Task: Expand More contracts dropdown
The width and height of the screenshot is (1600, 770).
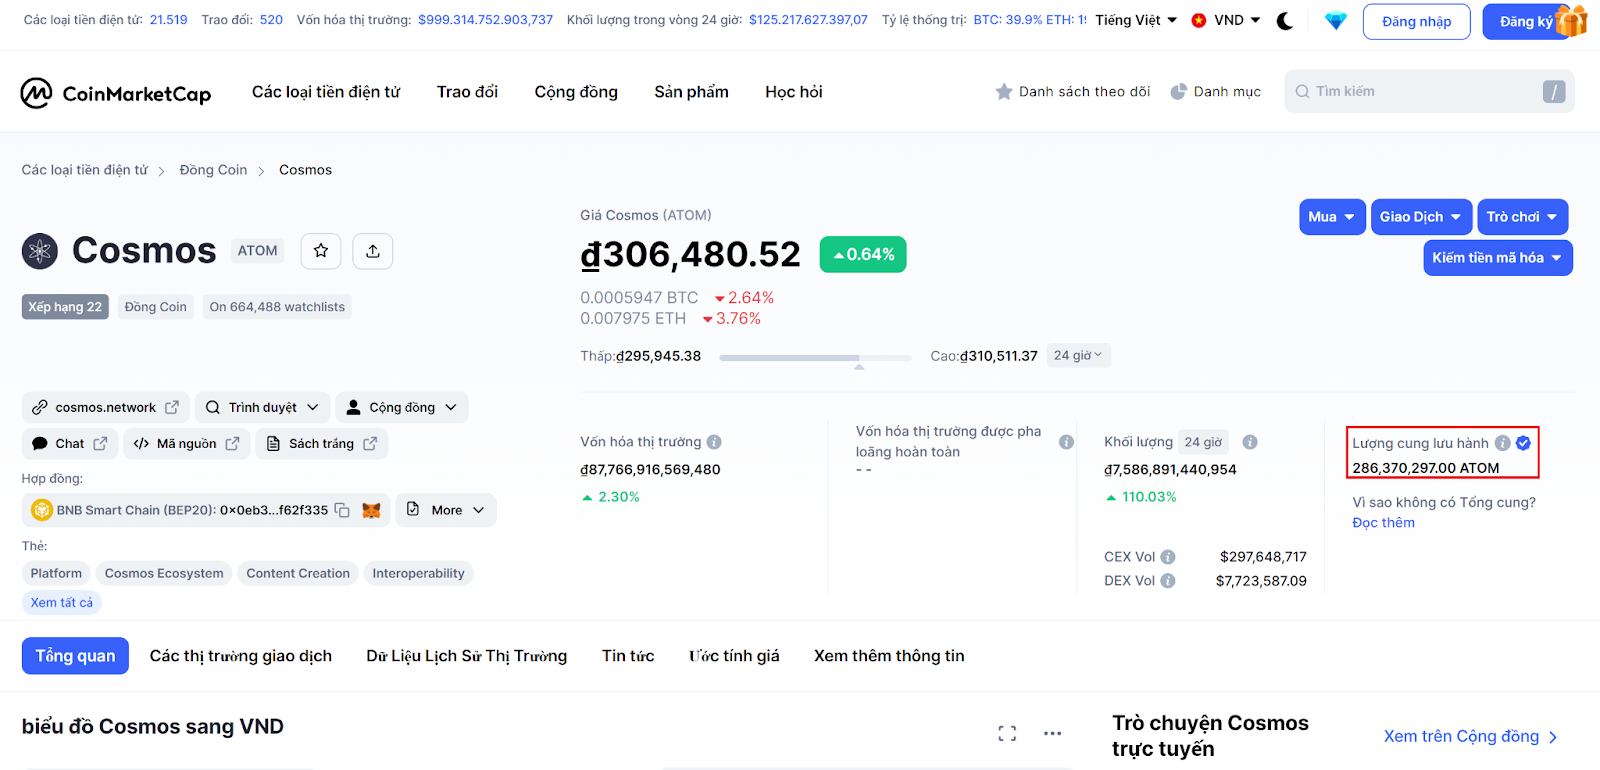Action: pyautogui.click(x=446, y=510)
